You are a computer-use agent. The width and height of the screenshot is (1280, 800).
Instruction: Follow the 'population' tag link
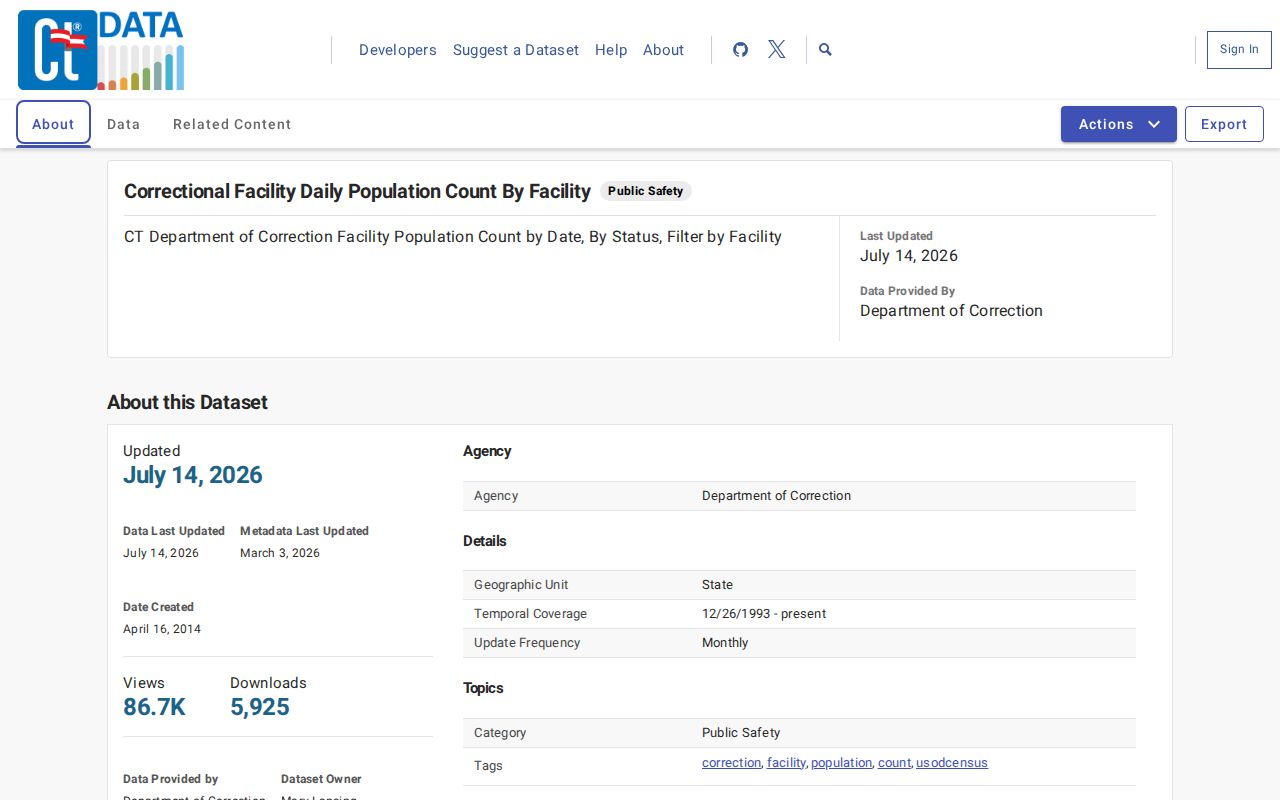pyautogui.click(x=841, y=763)
